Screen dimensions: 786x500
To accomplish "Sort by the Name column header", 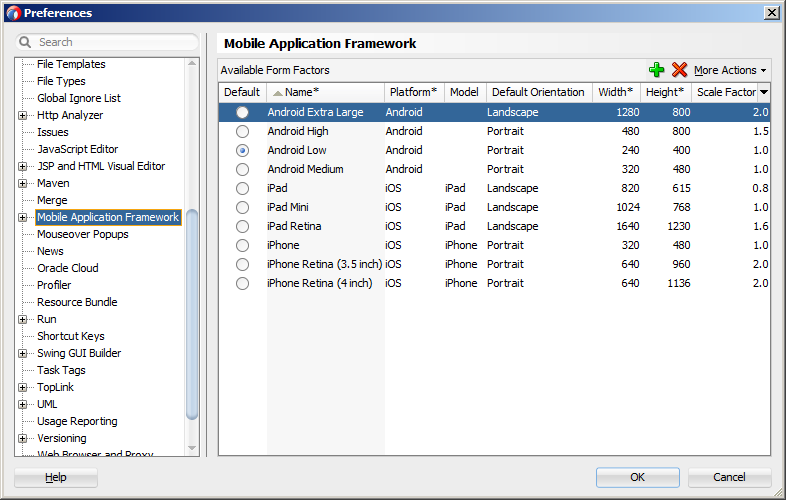I will [x=325, y=92].
